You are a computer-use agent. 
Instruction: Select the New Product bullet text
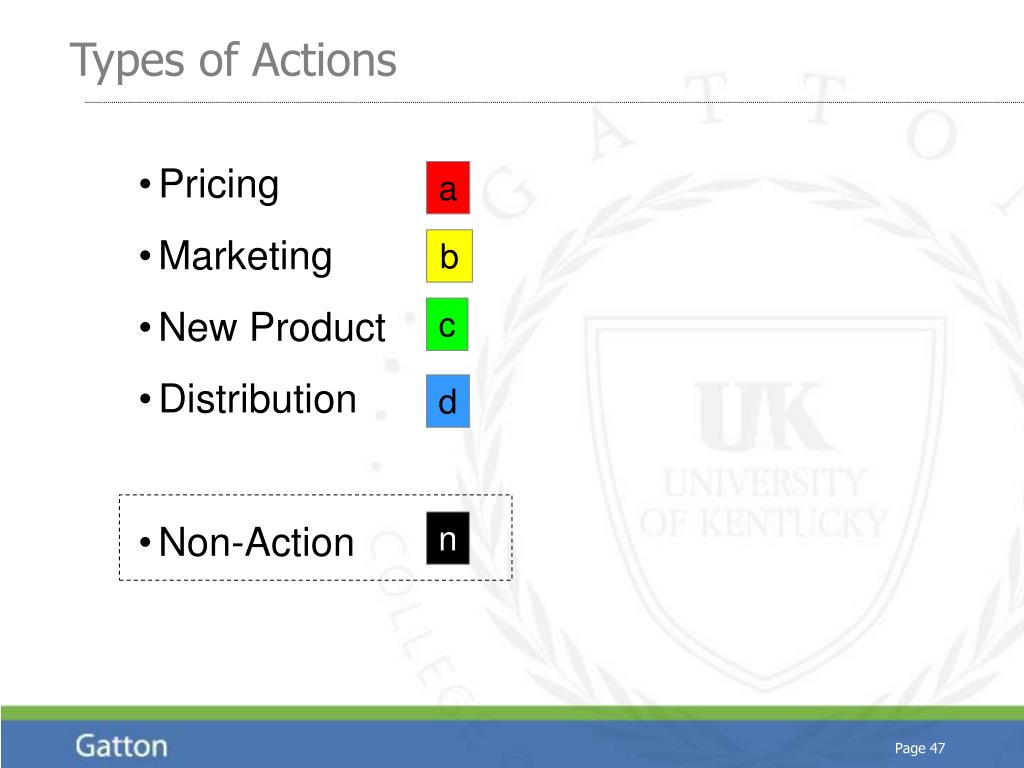pos(272,327)
